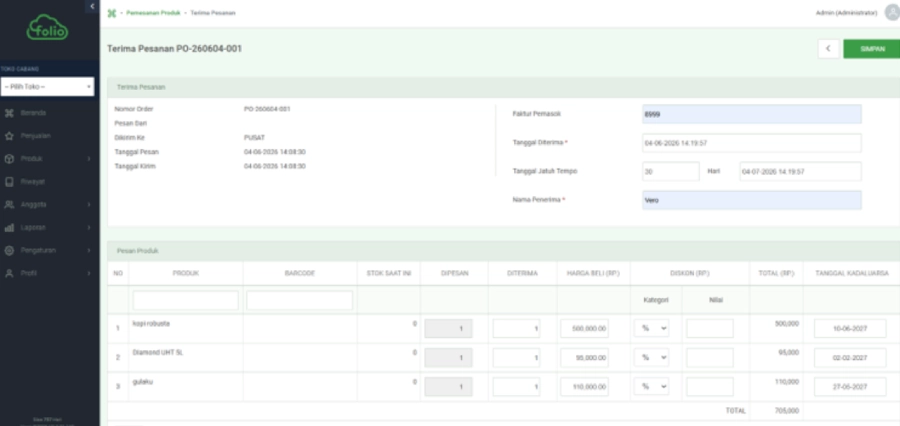Viewport: 900px width, 426px height.
Task: Click the Produk box icon
Action: click(9, 158)
